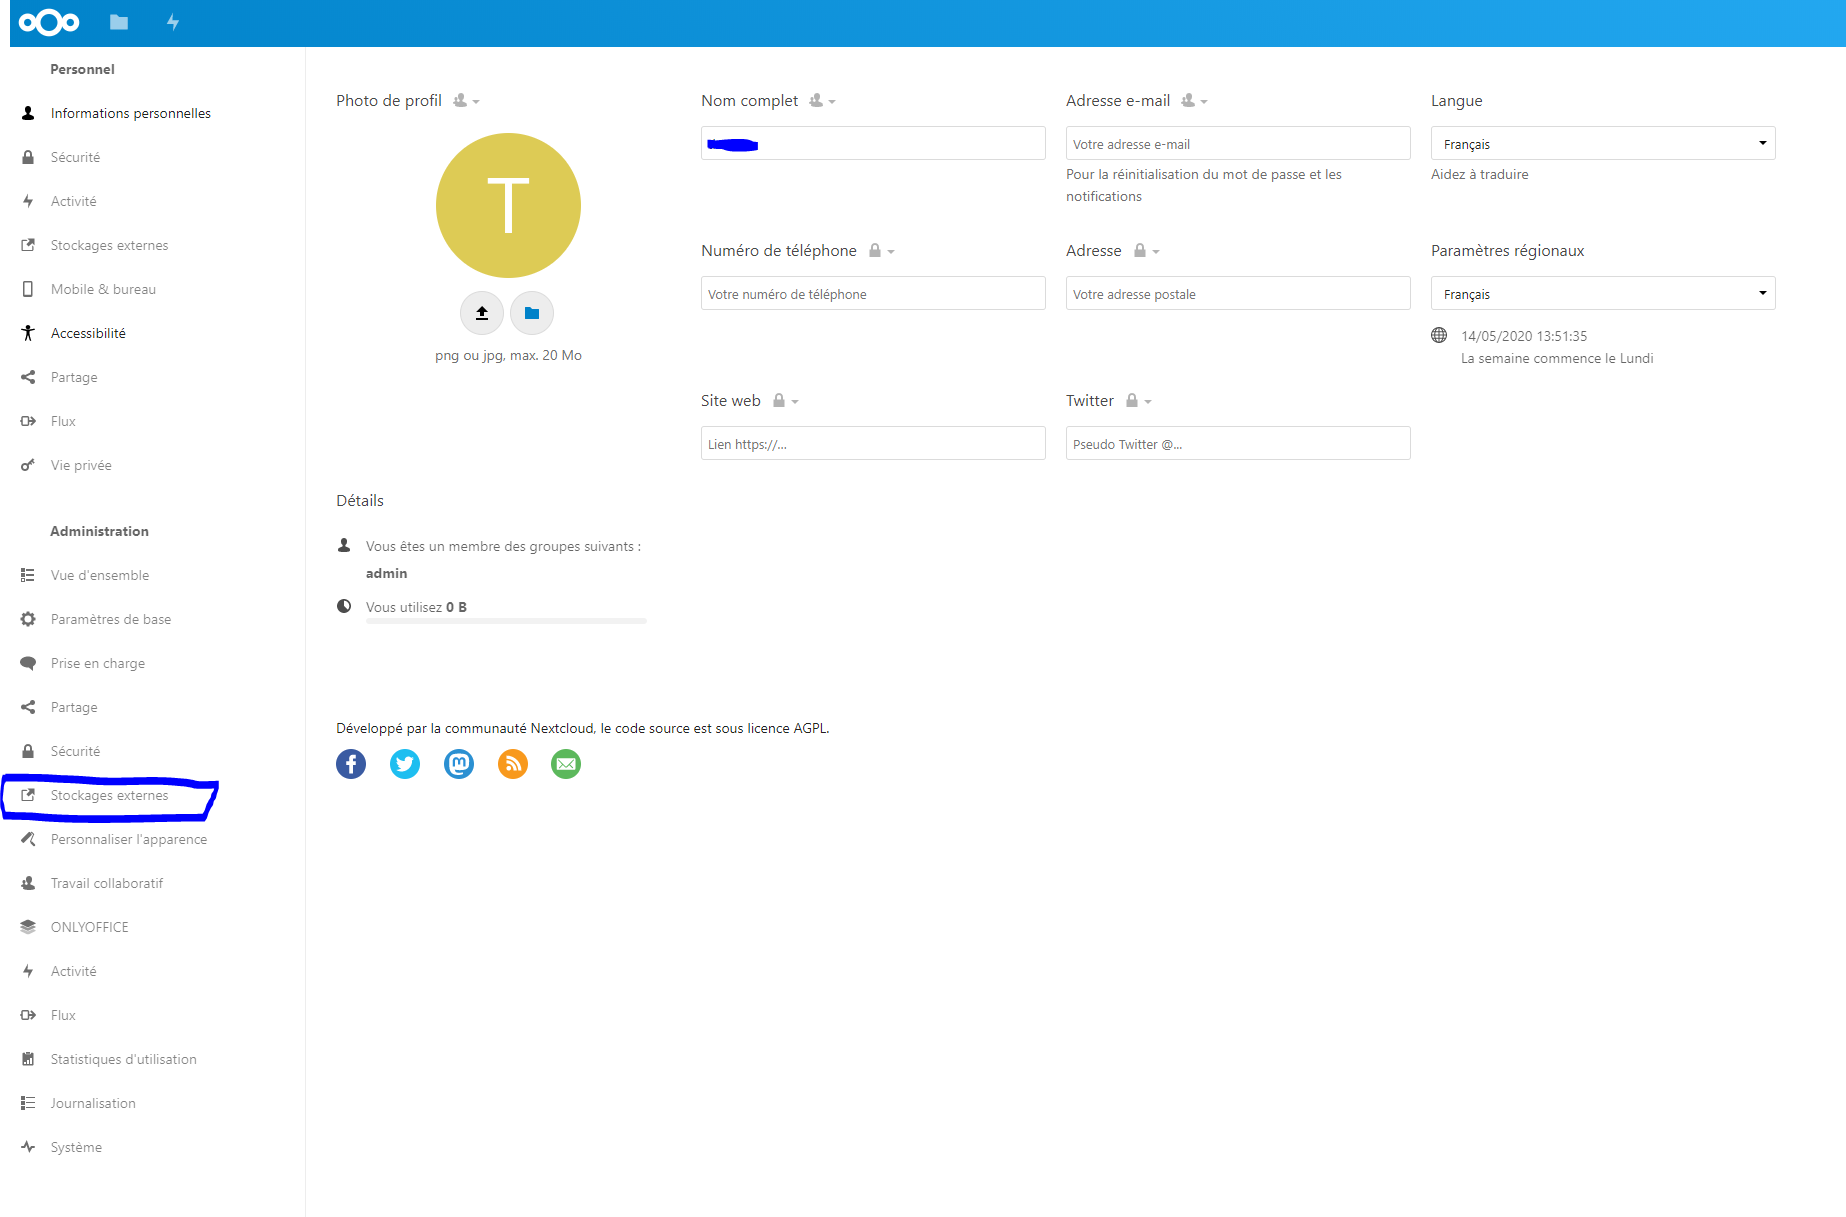Select profile picture from Files

tap(532, 313)
